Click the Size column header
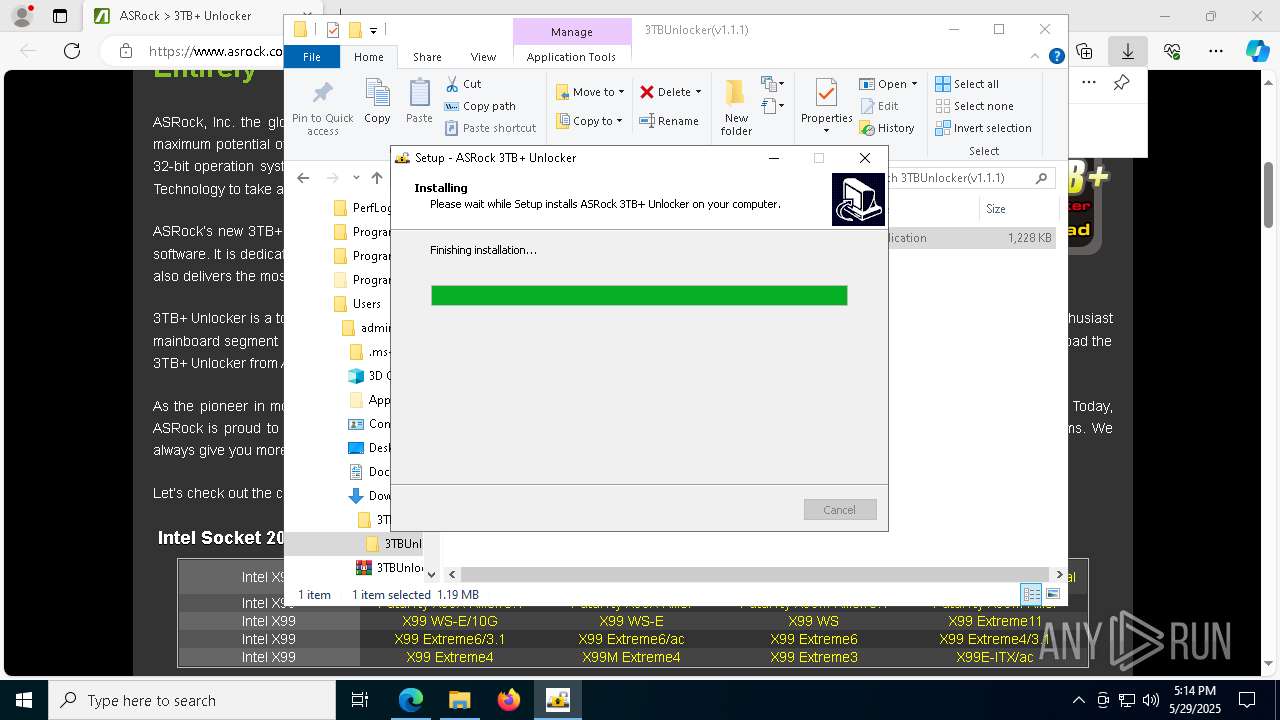 tap(996, 209)
